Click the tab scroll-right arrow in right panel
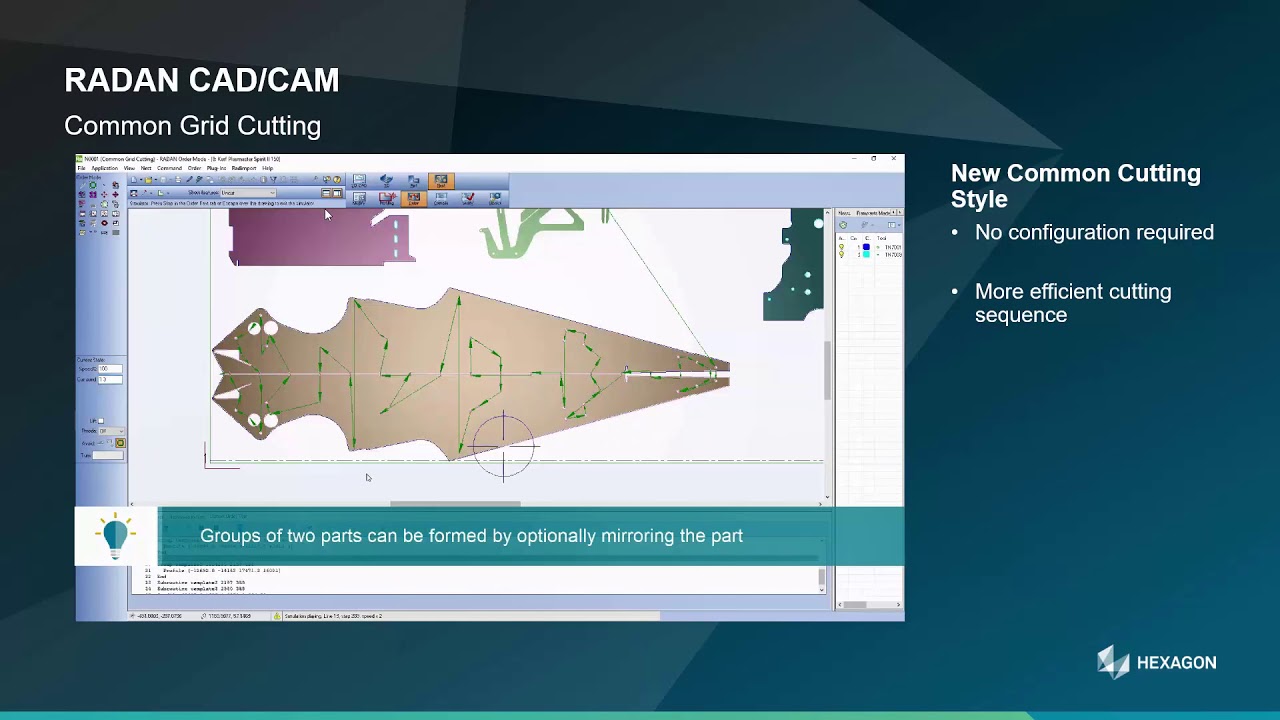The image size is (1280, 720). tap(900, 212)
